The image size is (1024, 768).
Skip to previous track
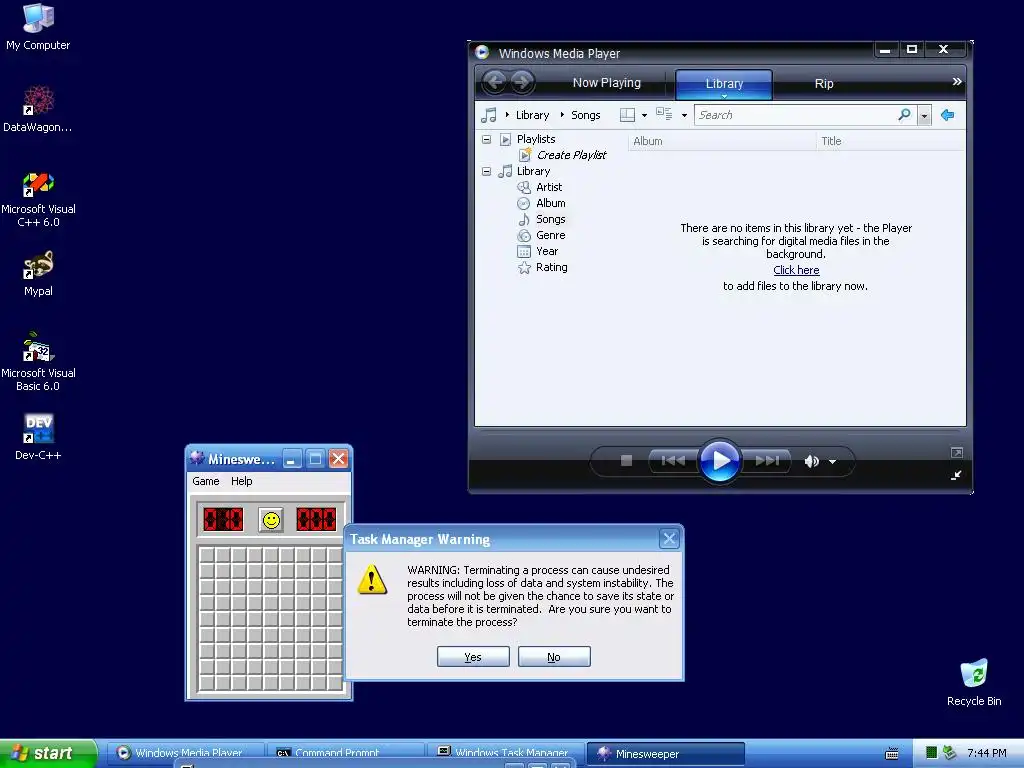[x=673, y=461]
